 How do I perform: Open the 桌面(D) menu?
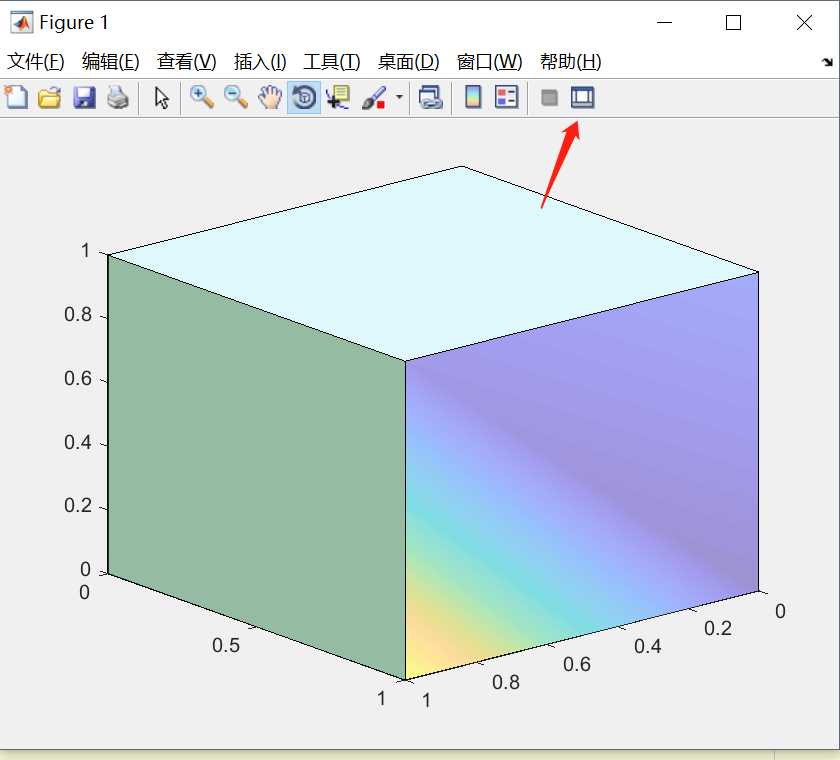(x=409, y=62)
